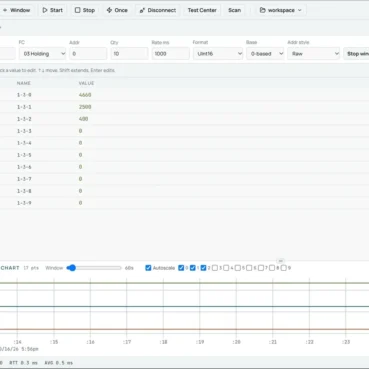369x369 pixels.
Task: Toggle the Autoscale checkbox
Action: 148,268
